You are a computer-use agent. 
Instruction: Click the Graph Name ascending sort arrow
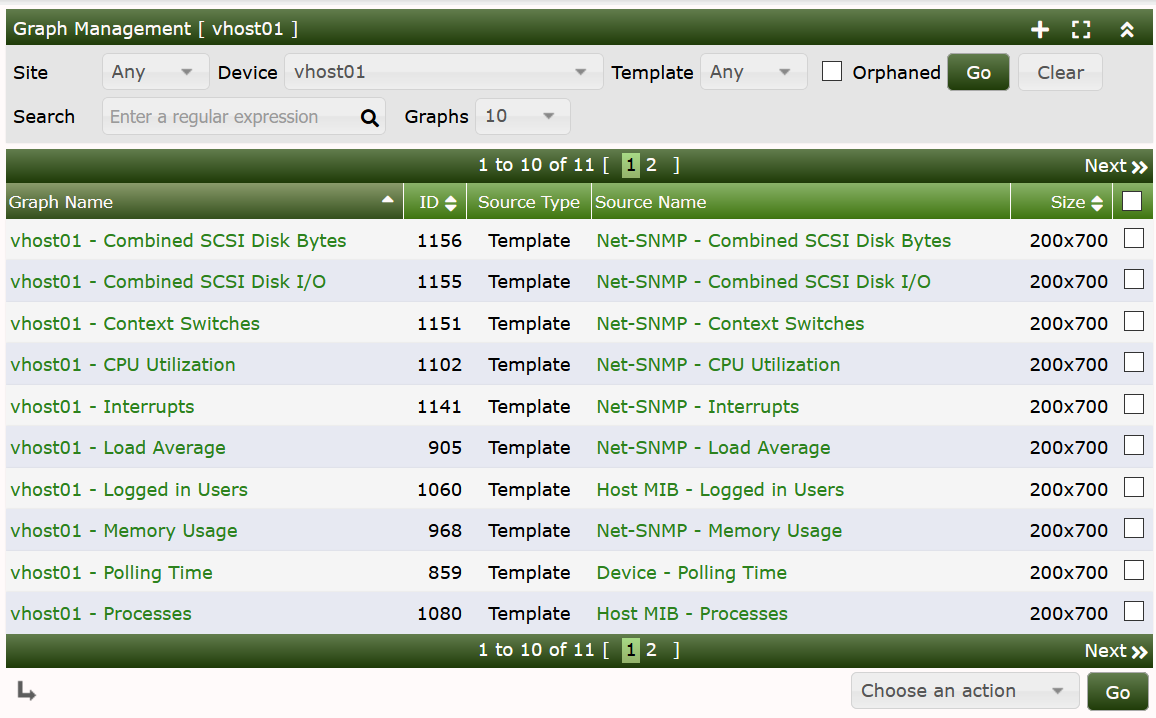[x=389, y=201]
